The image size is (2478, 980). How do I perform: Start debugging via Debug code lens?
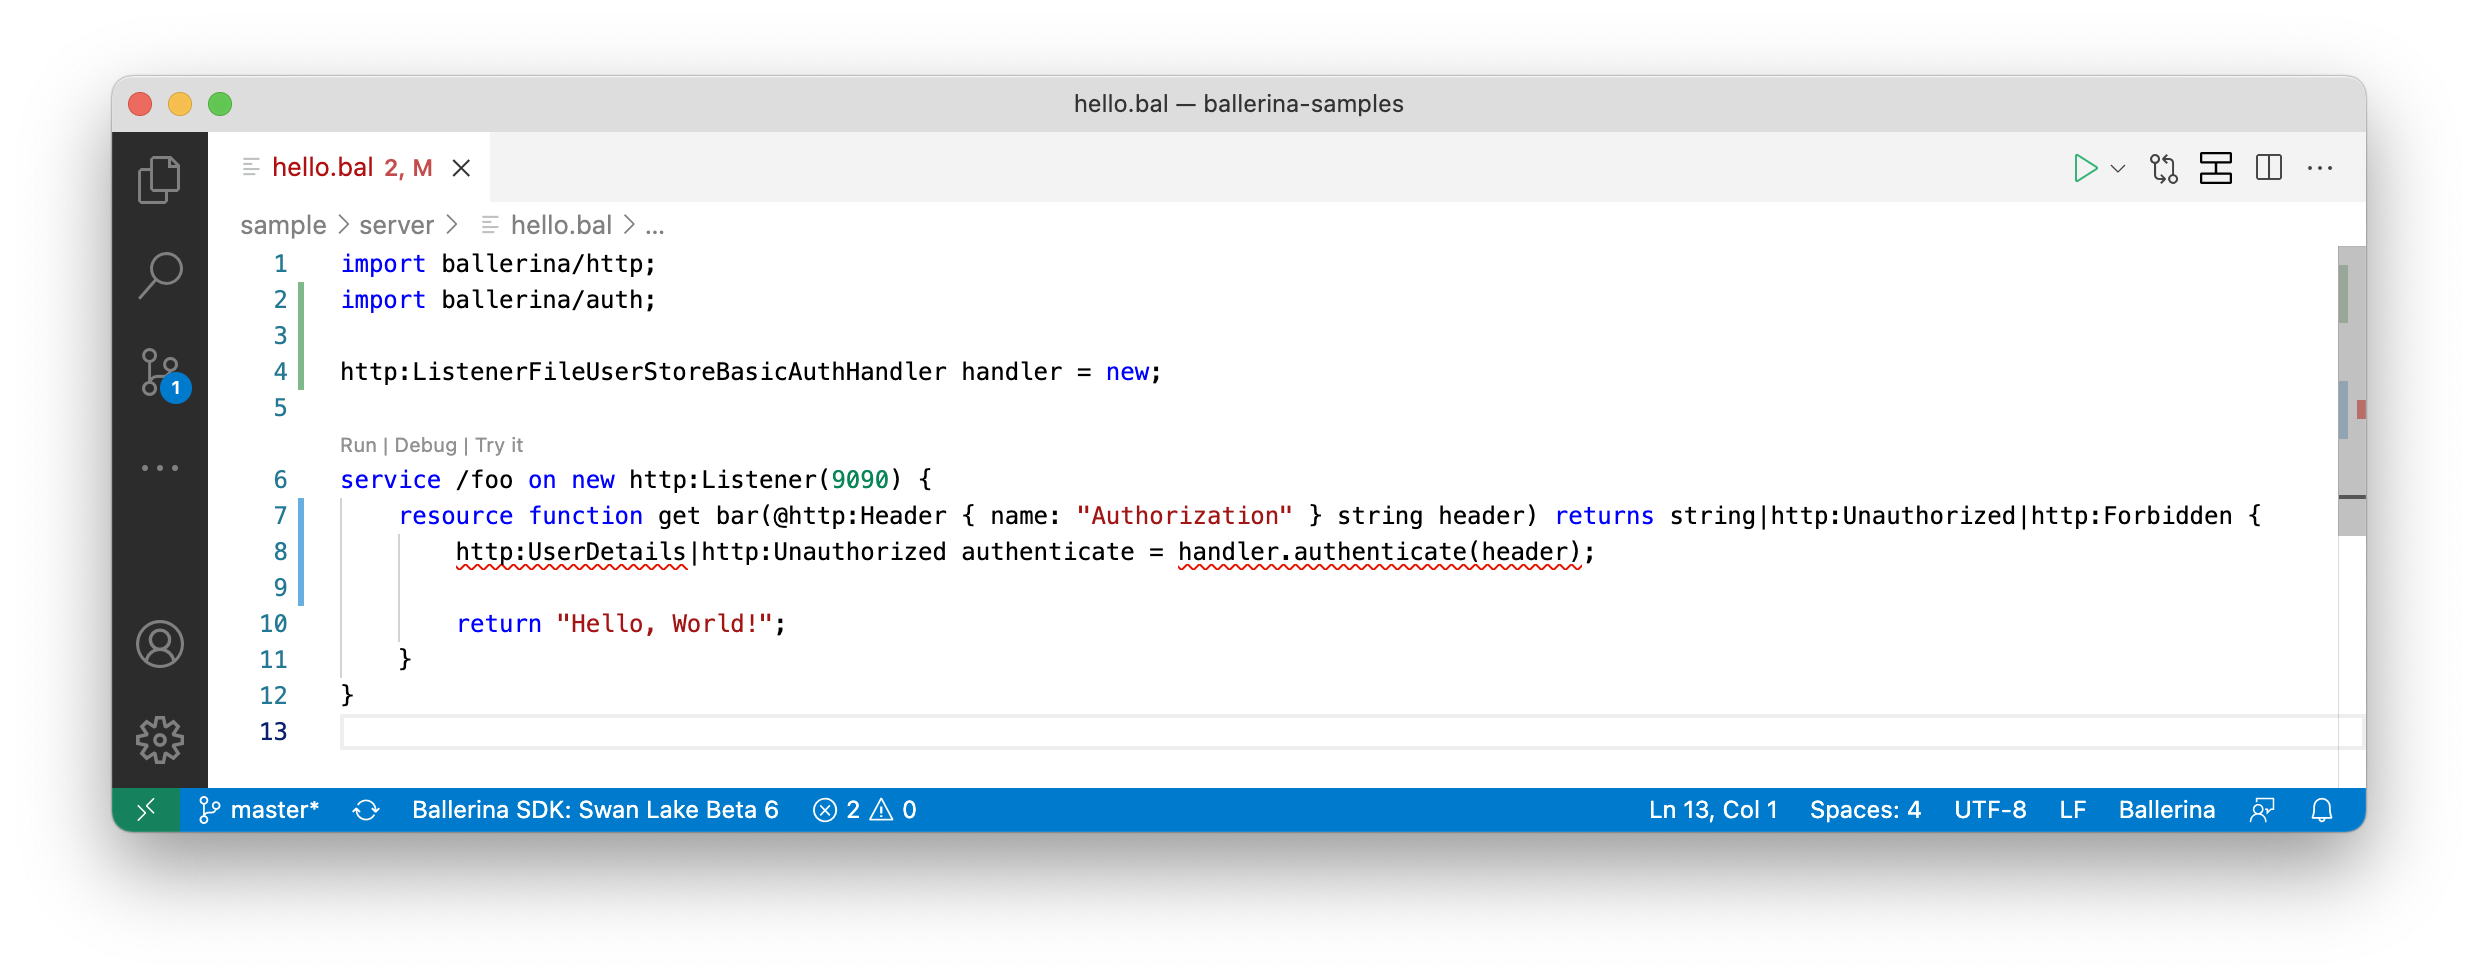pos(425,445)
